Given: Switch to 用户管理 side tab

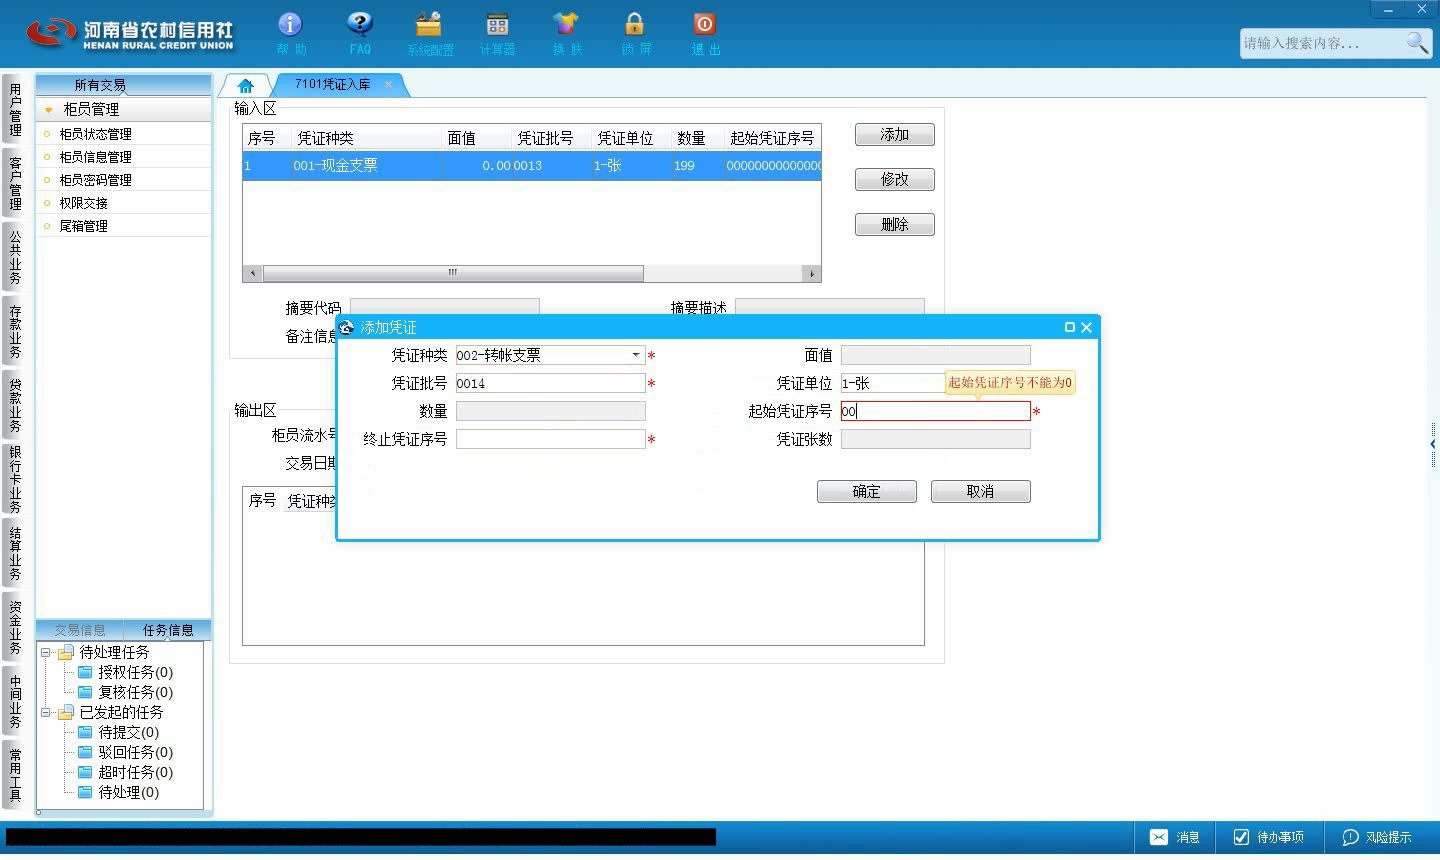Looking at the screenshot, I should (15, 110).
